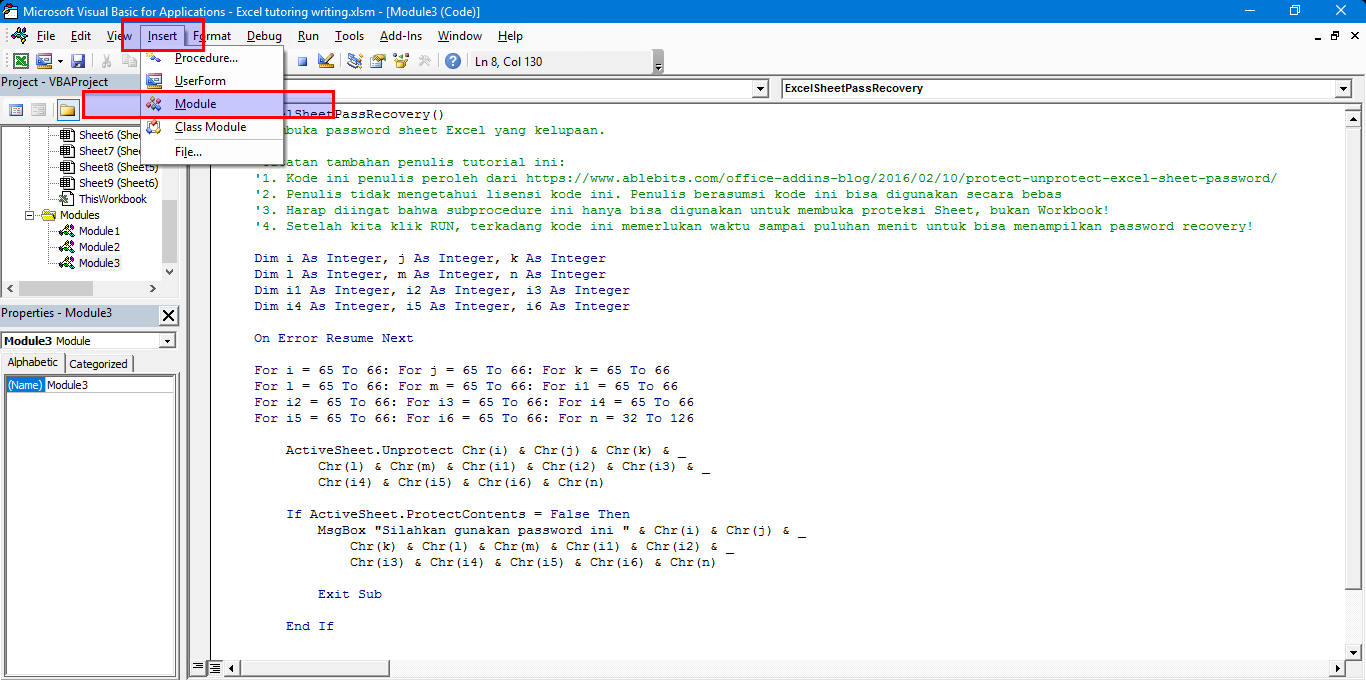Click the (Name) property value field
Screen dimensions: 1366x680
(110, 385)
